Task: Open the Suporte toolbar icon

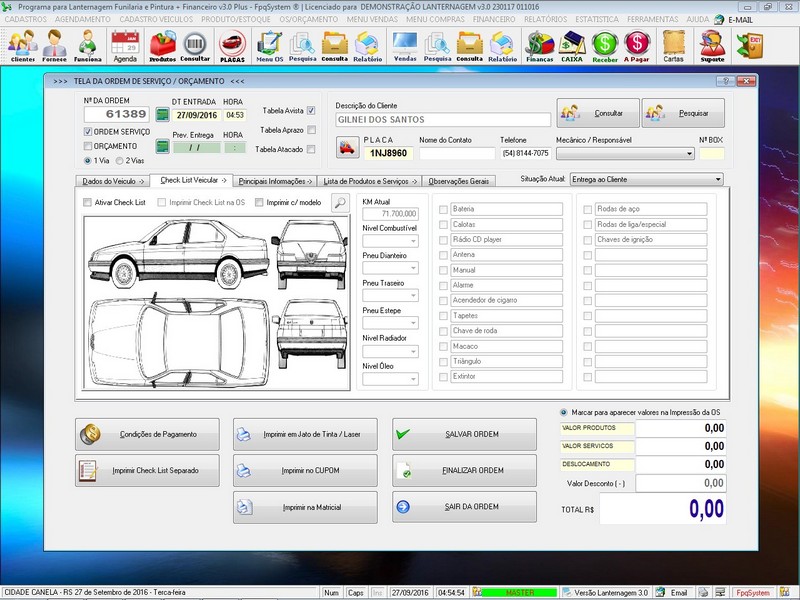Action: coord(712,45)
